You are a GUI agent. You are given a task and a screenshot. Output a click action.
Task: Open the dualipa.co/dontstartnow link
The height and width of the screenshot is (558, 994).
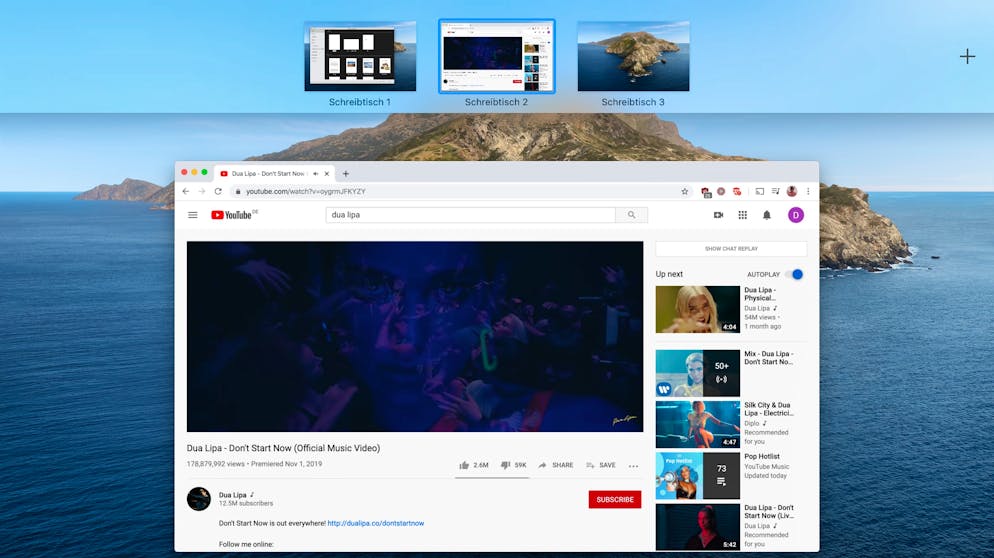[376, 523]
